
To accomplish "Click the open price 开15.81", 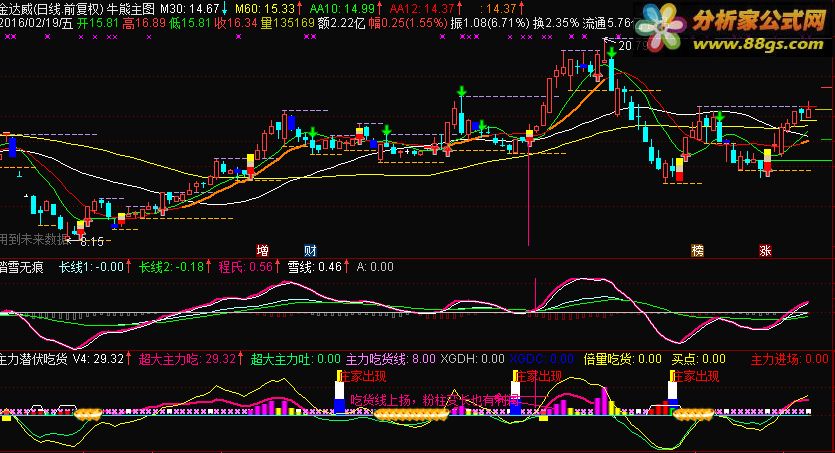I will (x=97, y=23).
